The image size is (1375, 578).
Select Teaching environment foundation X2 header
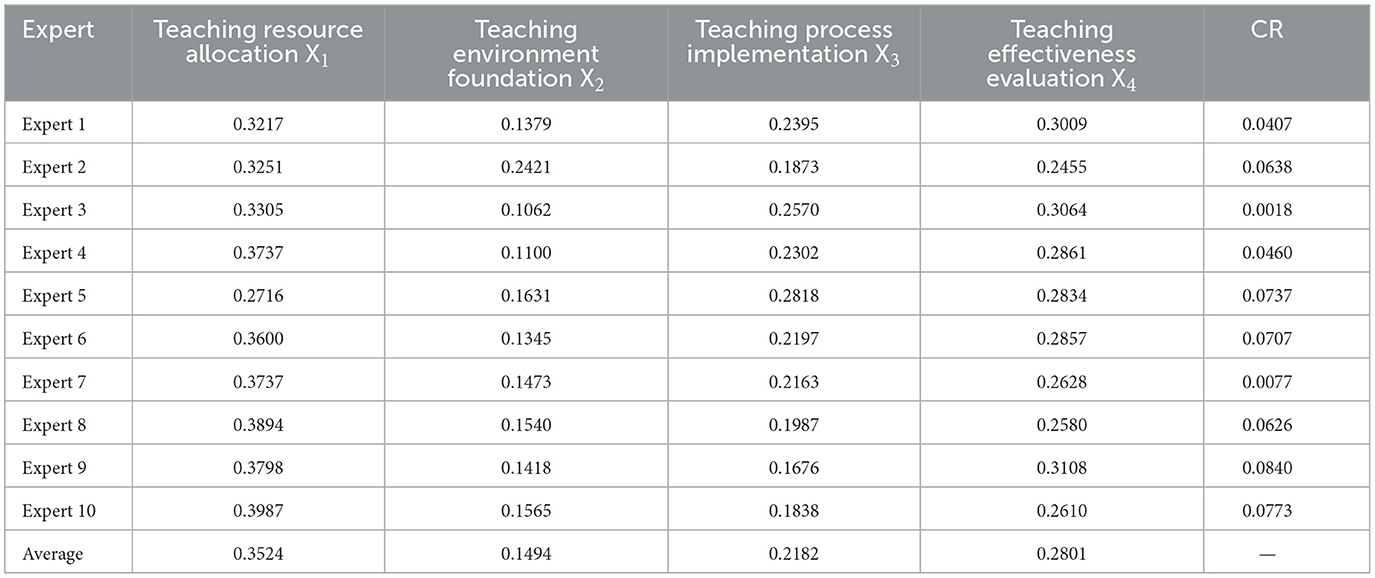(525, 54)
